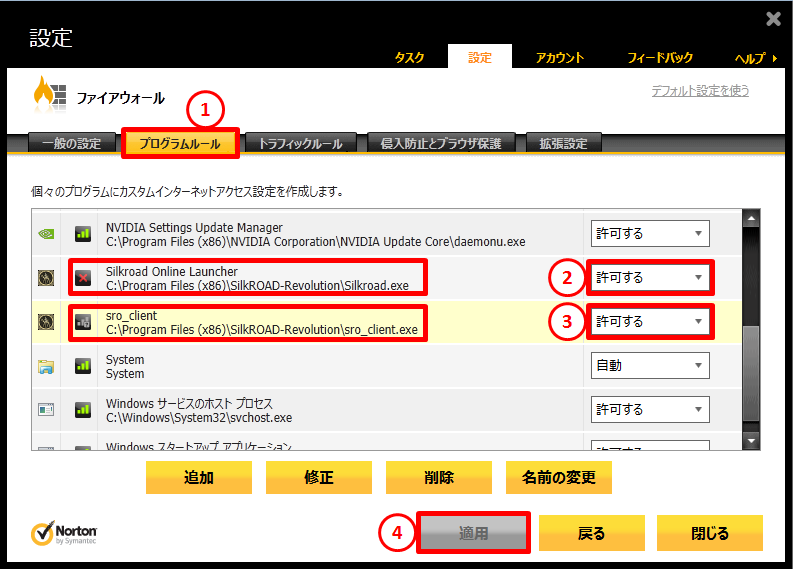Click the 削除 button
The height and width of the screenshot is (569, 793).
[438, 477]
